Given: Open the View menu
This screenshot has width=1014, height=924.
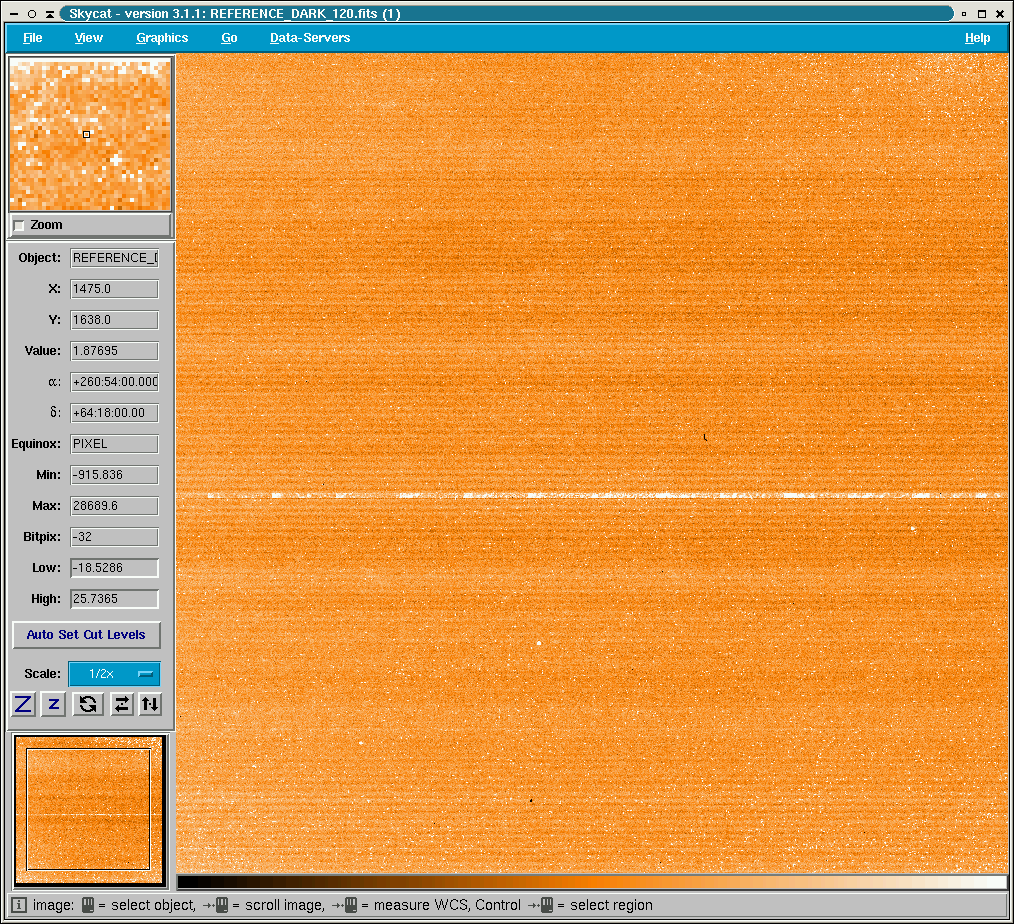Looking at the screenshot, I should [89, 38].
